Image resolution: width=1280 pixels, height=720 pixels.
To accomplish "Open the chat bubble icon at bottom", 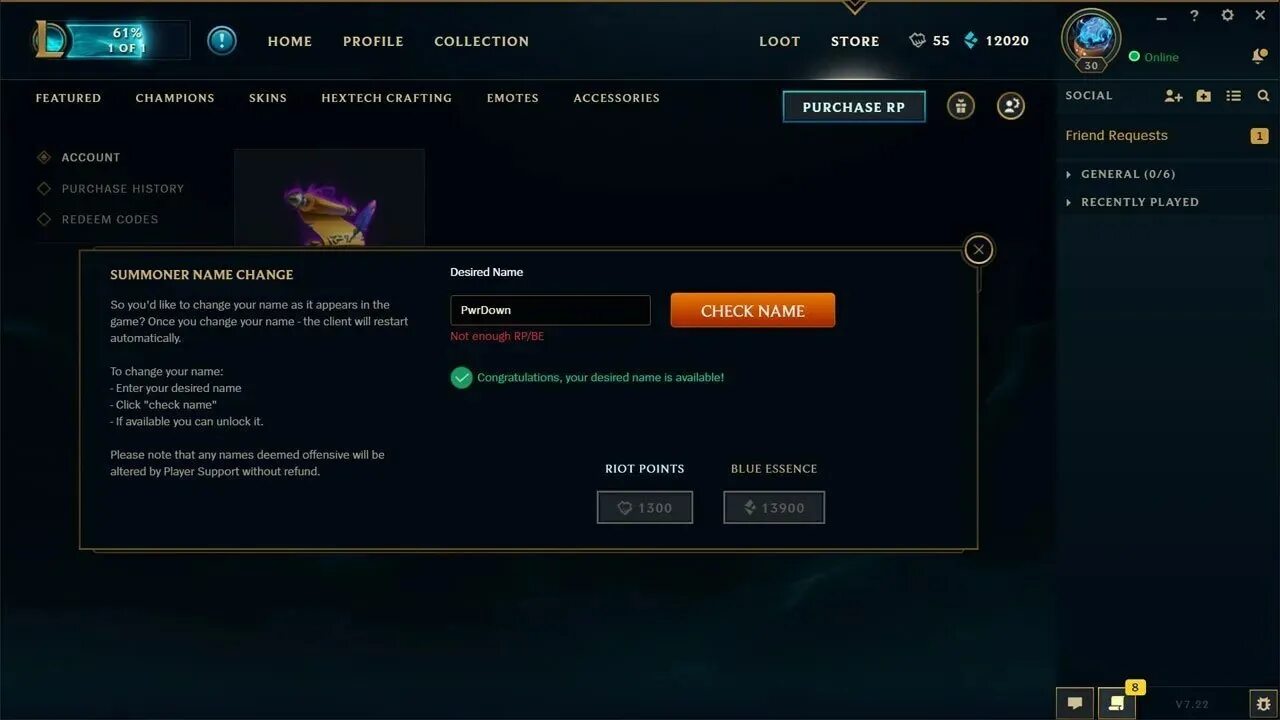I will coord(1075,703).
